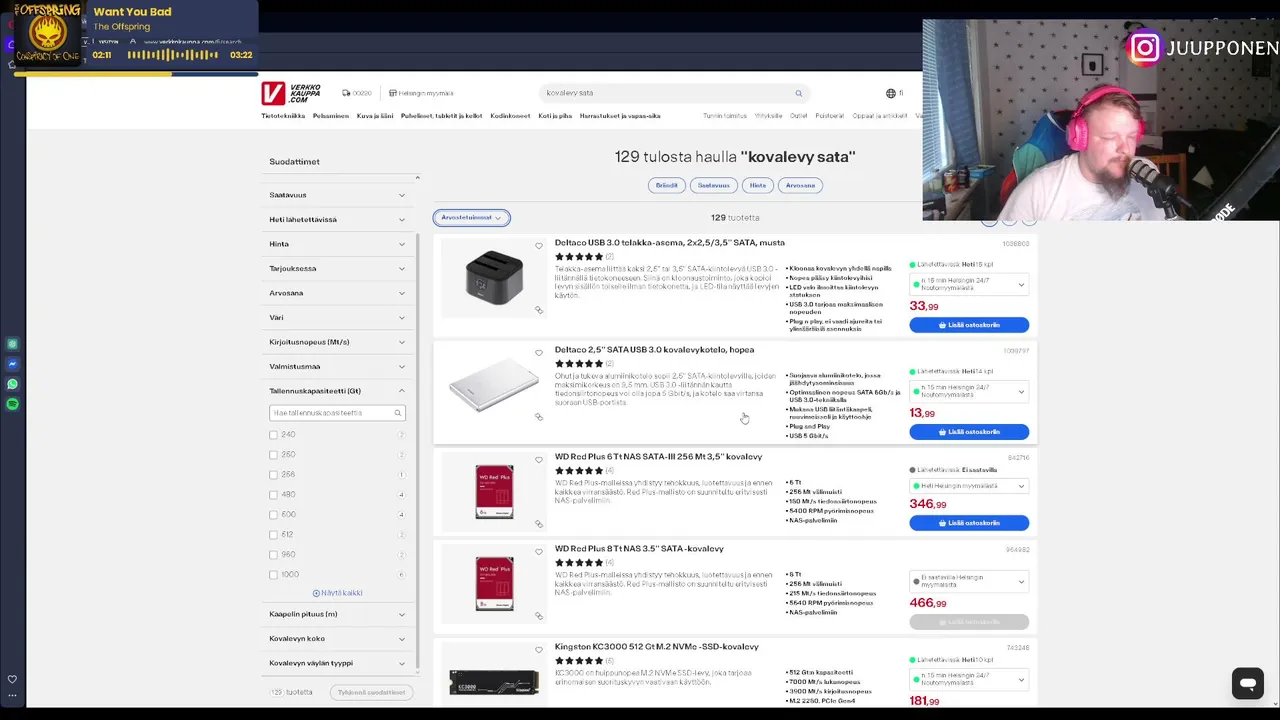Click the Brändit filter chip

coord(666,185)
